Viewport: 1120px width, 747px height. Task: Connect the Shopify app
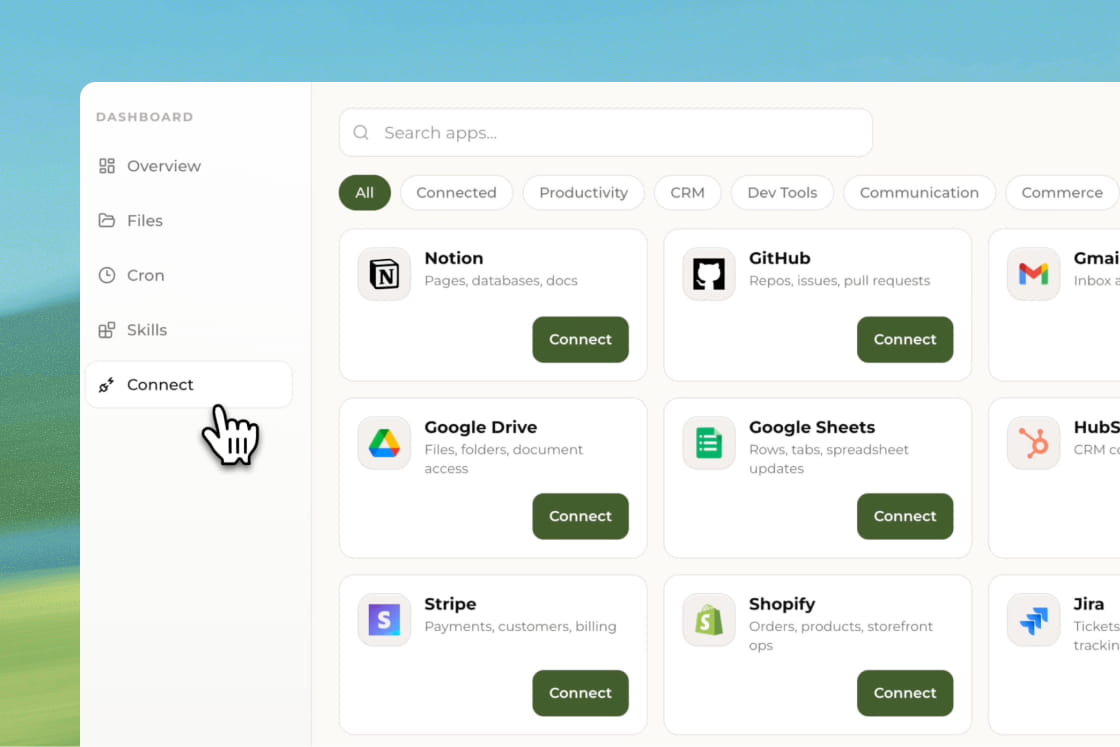[905, 693]
